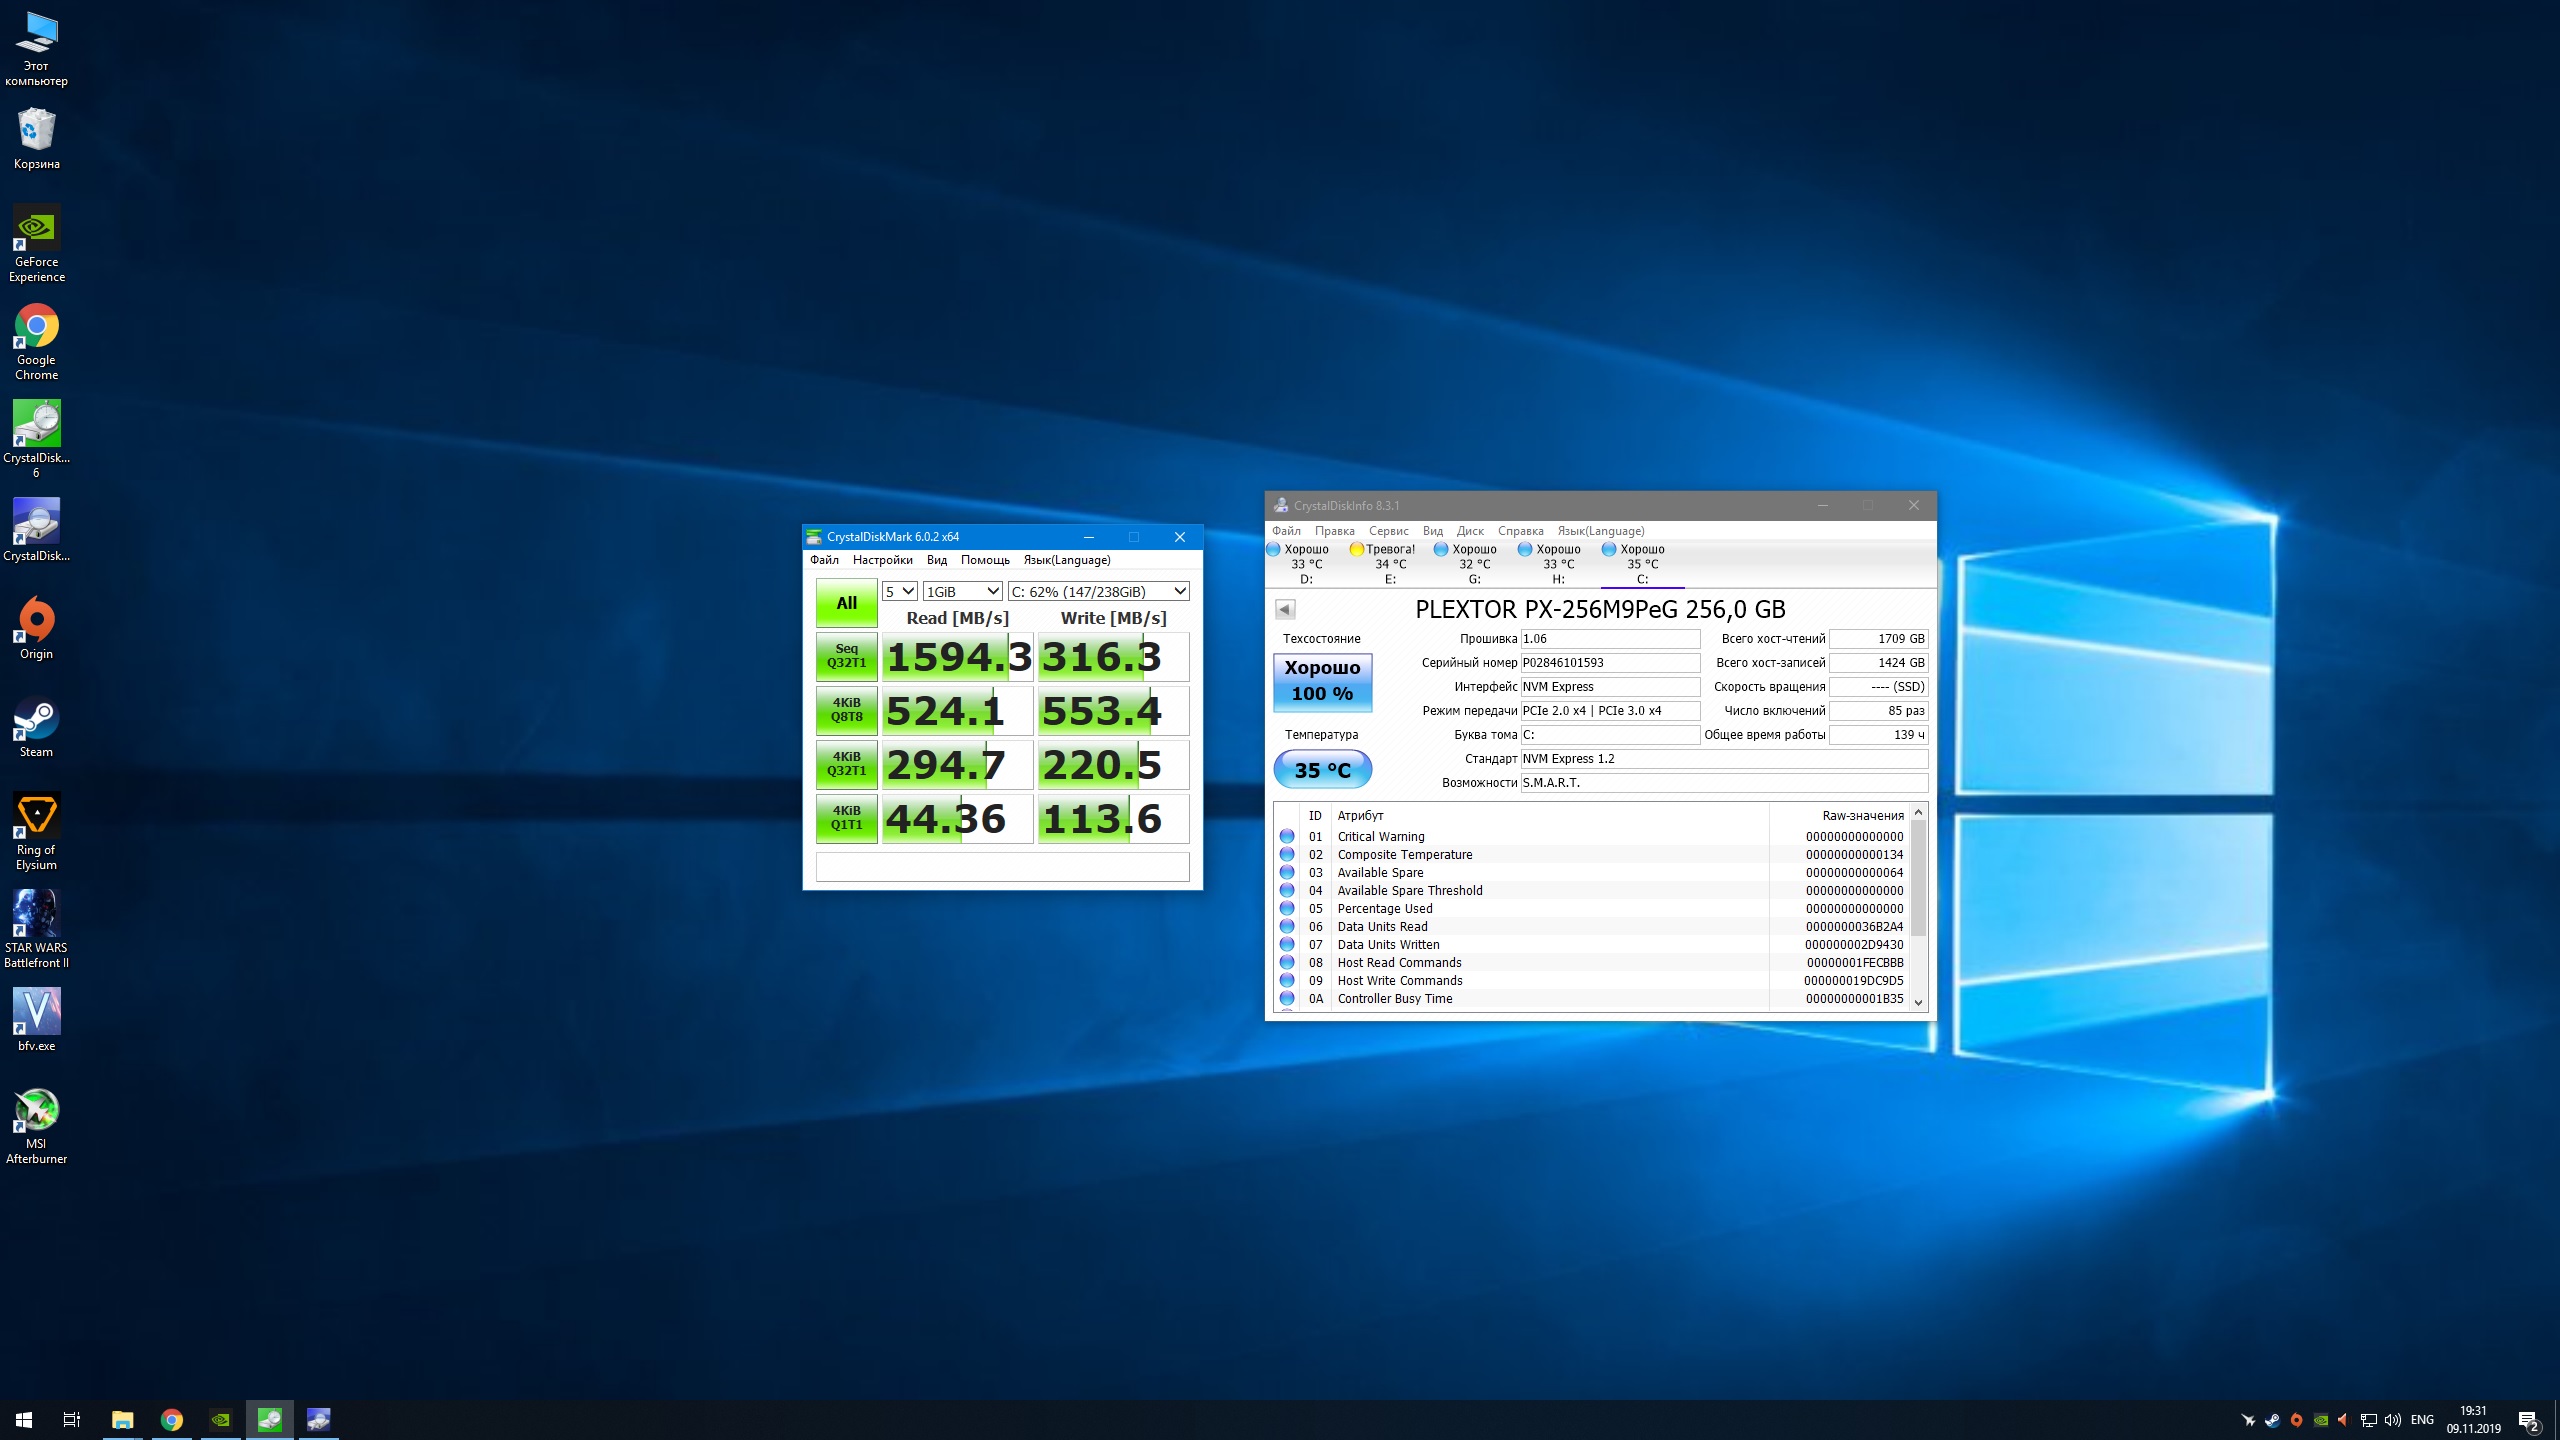The height and width of the screenshot is (1440, 2560).
Task: Open the MSI Afterburner desktop icon
Action: coord(36,1112)
